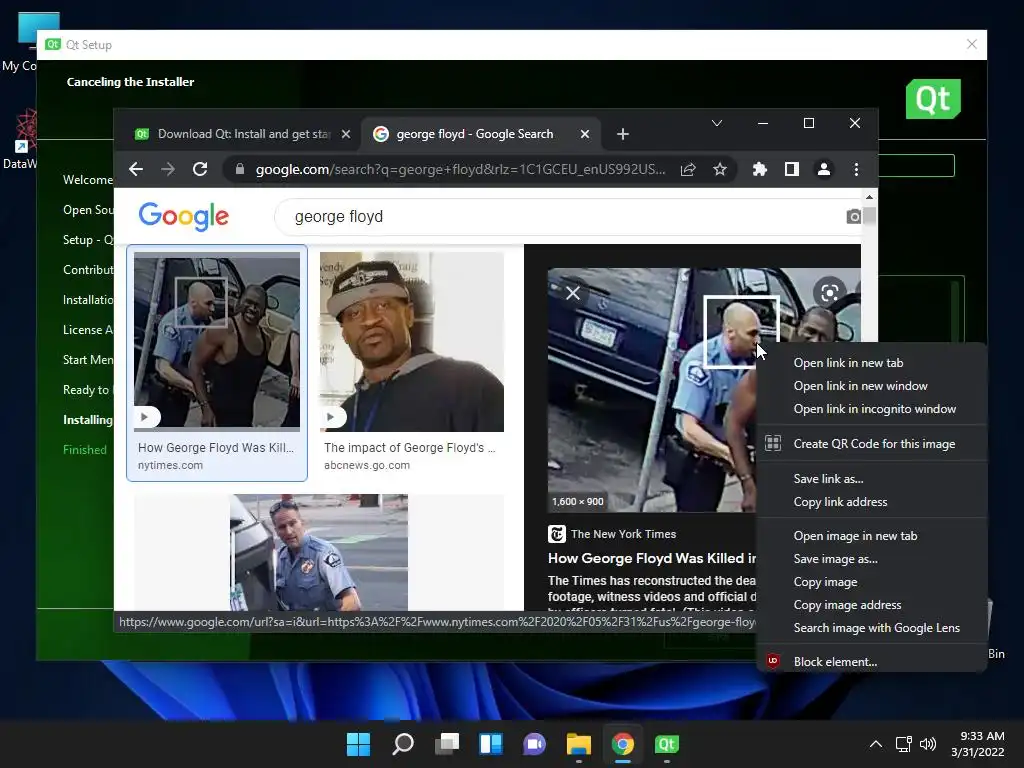Click the play badge on the nytimes thumbnail
This screenshot has width=1024, height=768.
coord(145,417)
